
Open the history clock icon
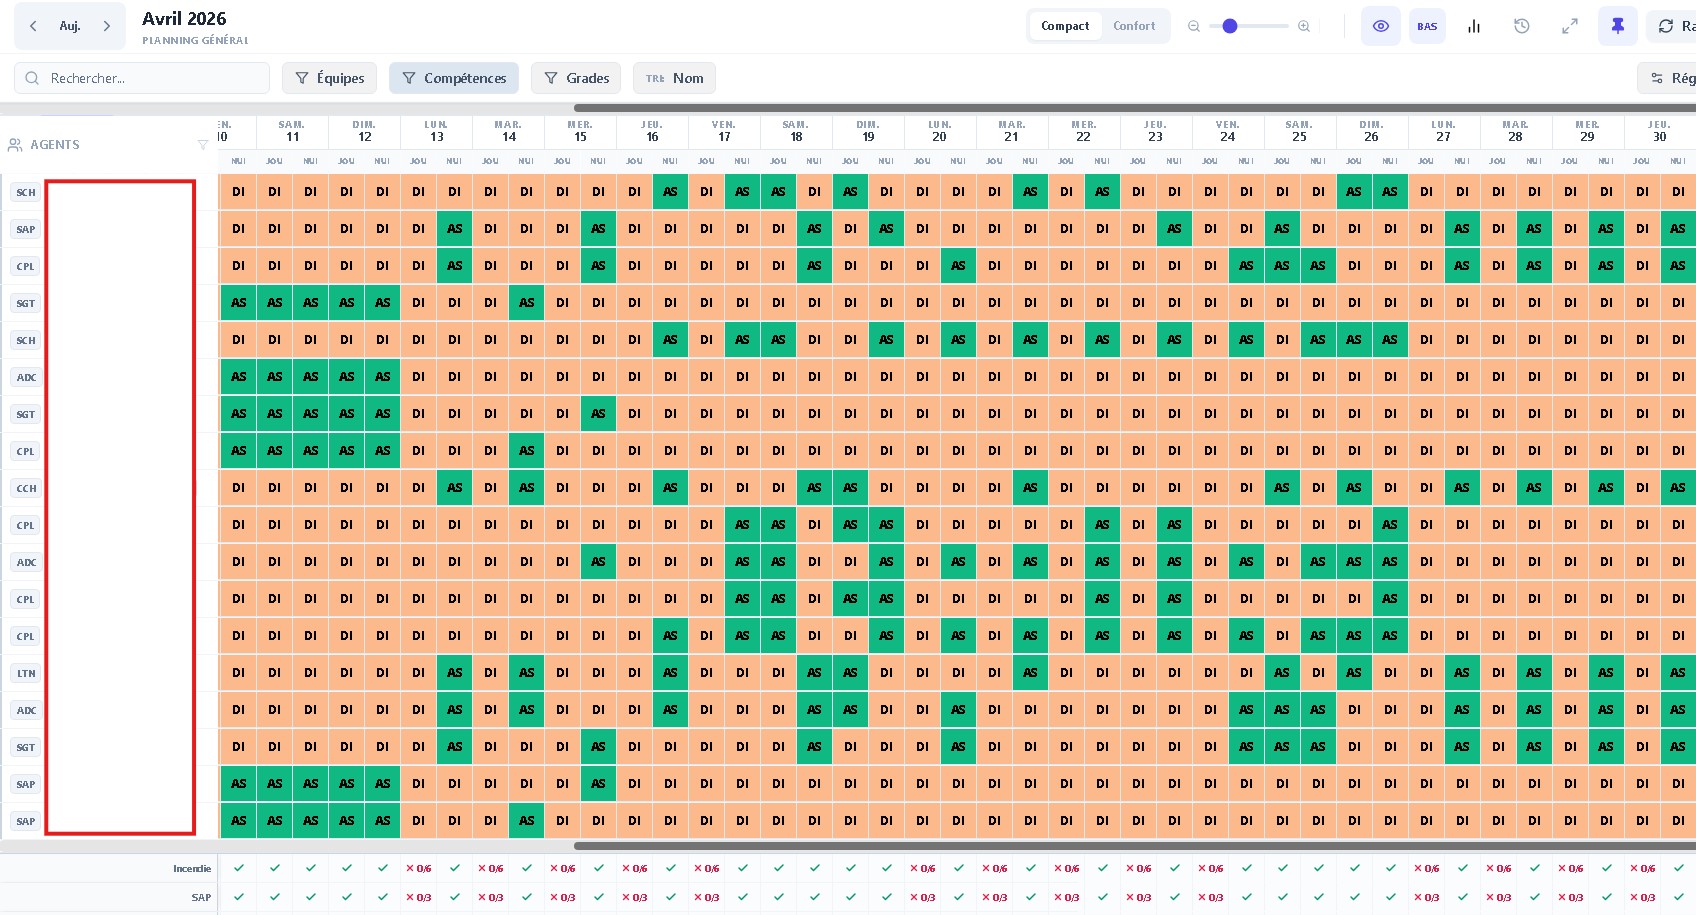click(1522, 26)
